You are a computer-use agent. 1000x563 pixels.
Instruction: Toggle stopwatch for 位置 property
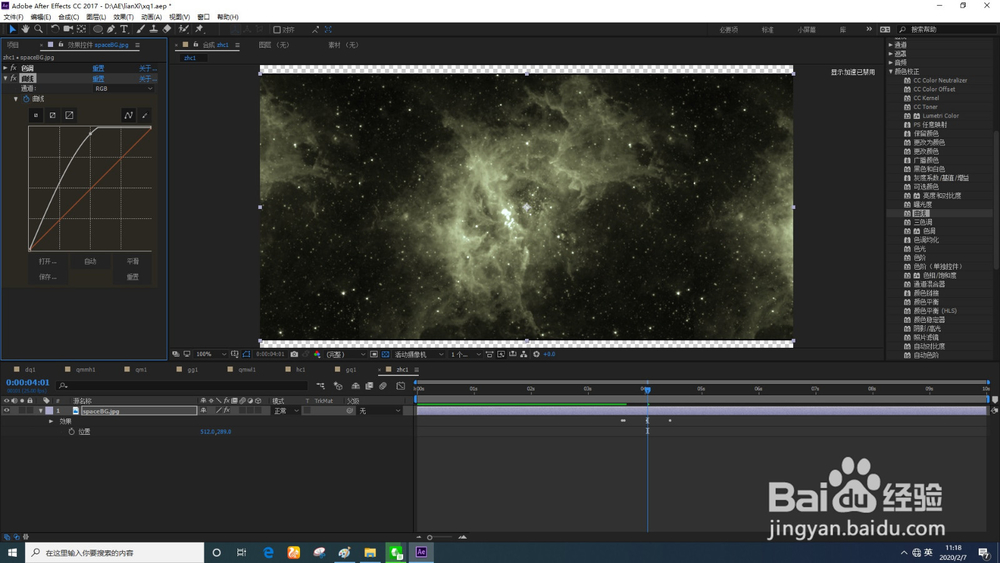point(71,432)
